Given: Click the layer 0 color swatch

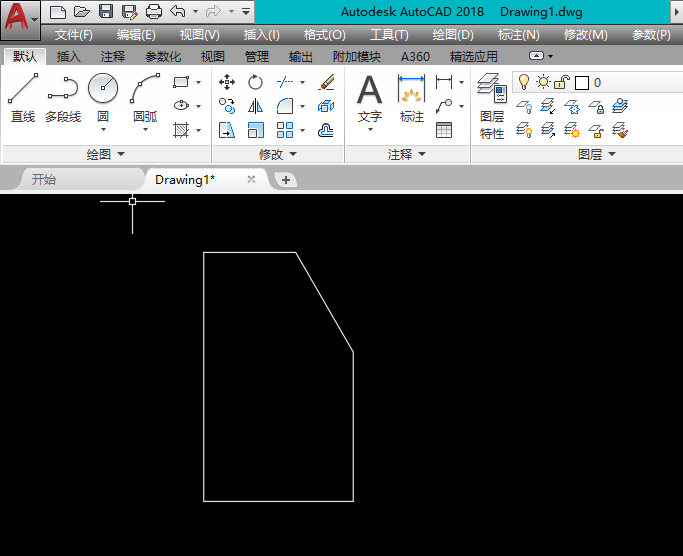Looking at the screenshot, I should [x=582, y=82].
